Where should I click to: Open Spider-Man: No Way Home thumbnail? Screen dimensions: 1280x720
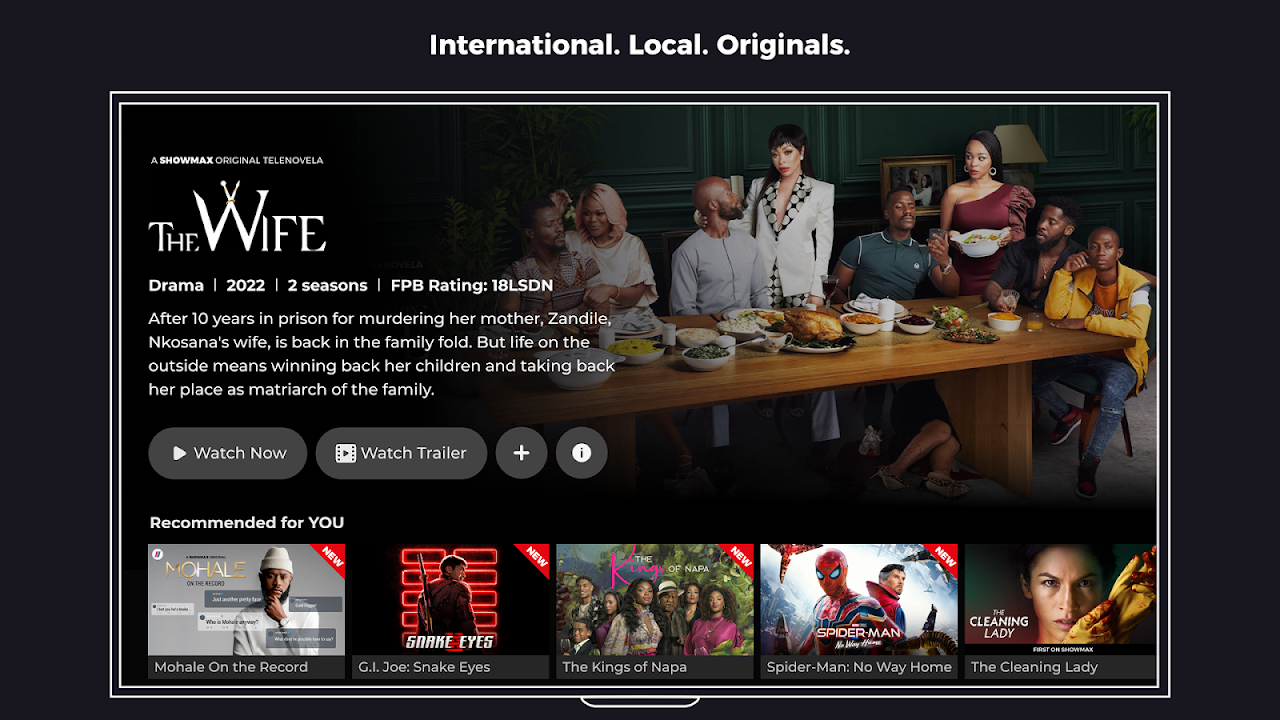(x=859, y=611)
